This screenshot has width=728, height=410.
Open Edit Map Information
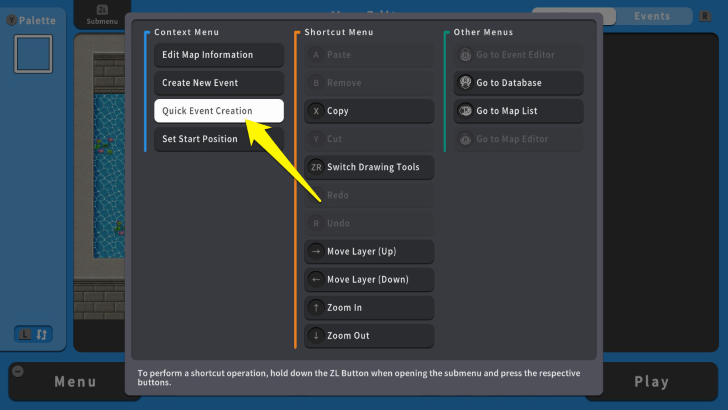click(x=219, y=55)
